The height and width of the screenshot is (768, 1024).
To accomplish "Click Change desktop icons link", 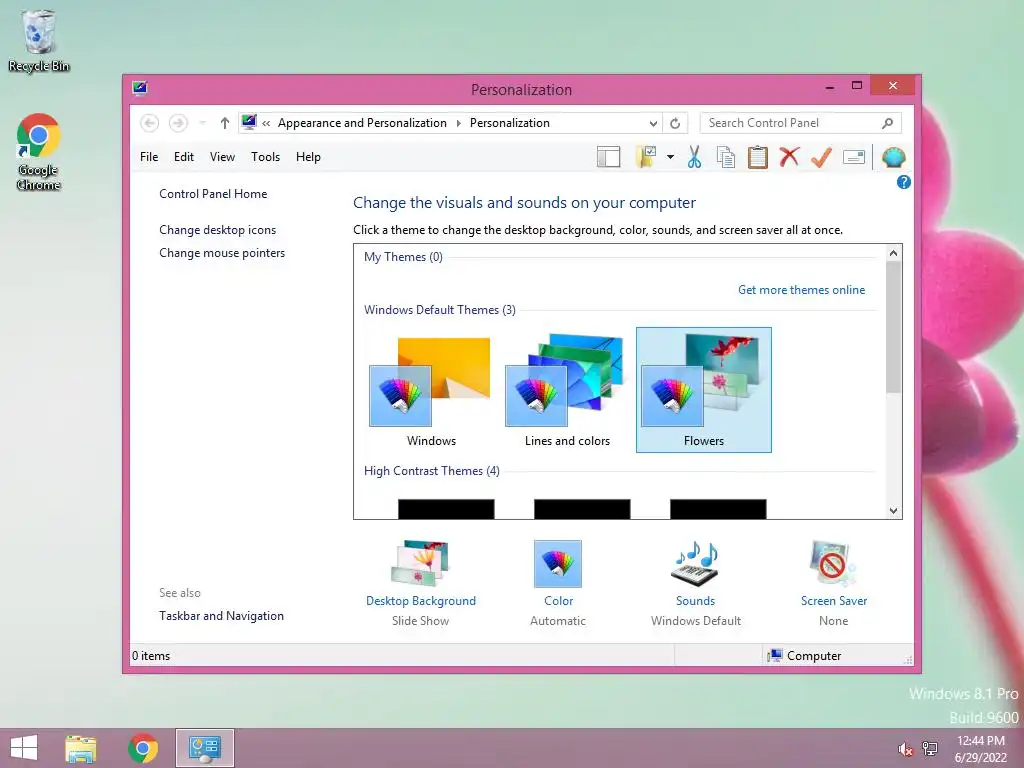I will (x=217, y=230).
